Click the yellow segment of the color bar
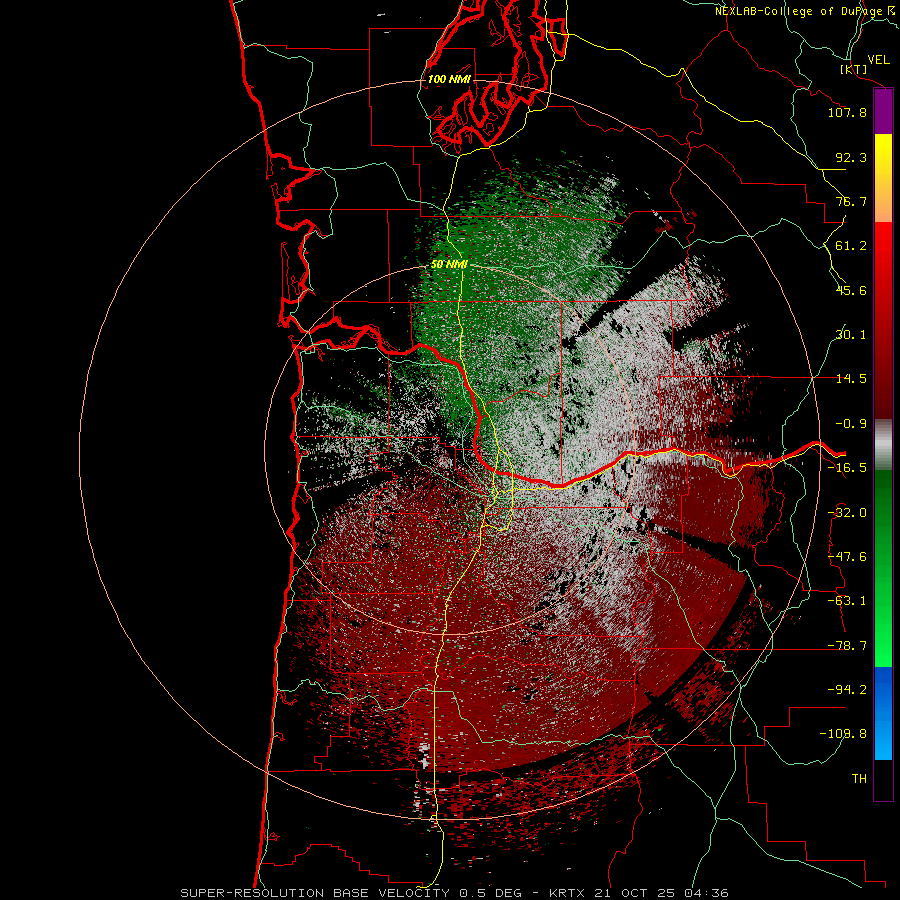Screen dimensions: 900x900 click(883, 178)
